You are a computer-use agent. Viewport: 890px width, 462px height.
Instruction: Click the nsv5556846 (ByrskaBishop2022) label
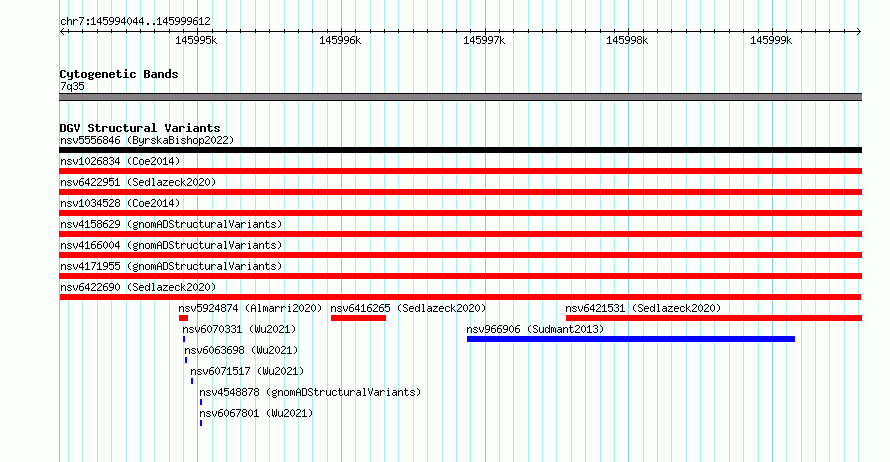[x=147, y=140]
